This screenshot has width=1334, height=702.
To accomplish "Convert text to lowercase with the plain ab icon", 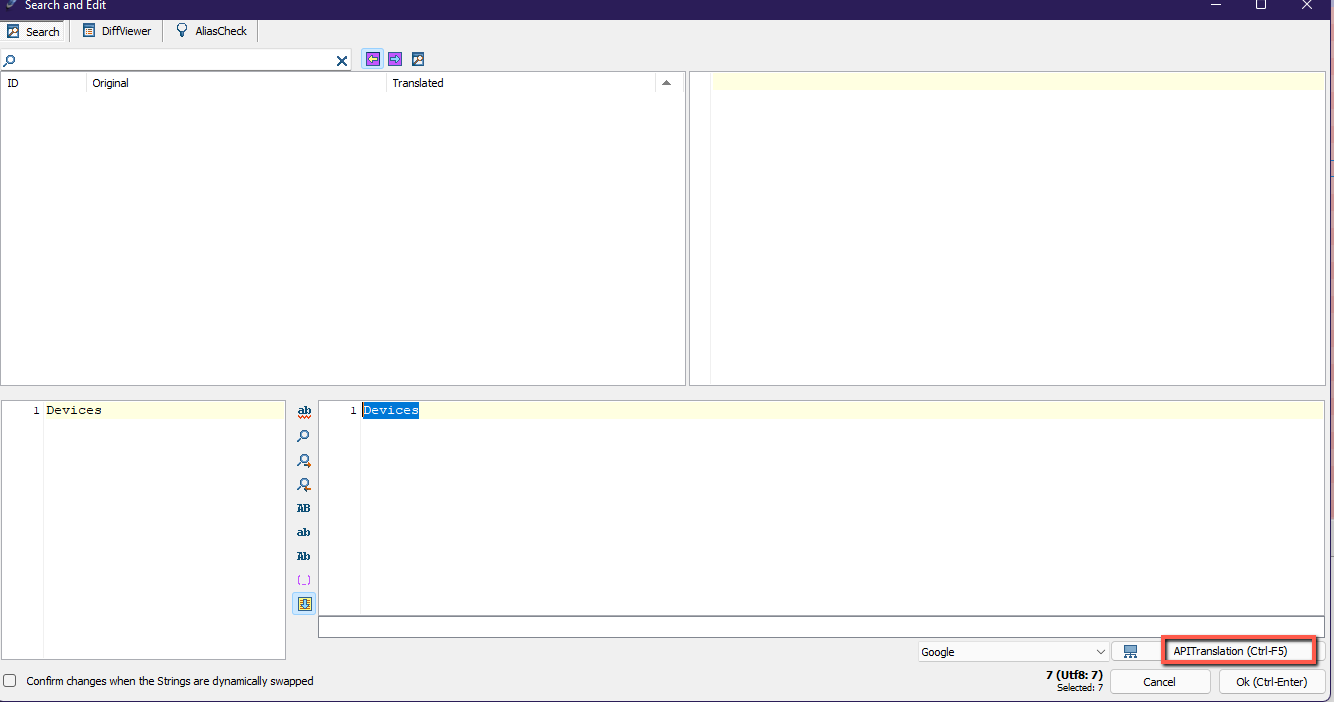I will click(x=304, y=532).
